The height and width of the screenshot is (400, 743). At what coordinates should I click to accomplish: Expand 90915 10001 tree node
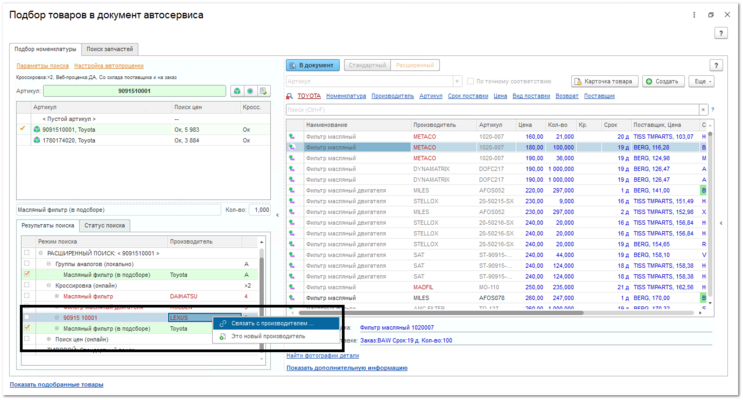click(57, 318)
